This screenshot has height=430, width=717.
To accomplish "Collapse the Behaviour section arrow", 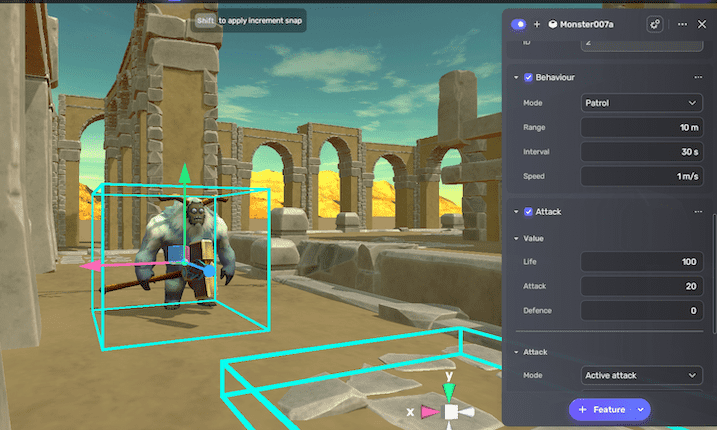I will coord(517,77).
